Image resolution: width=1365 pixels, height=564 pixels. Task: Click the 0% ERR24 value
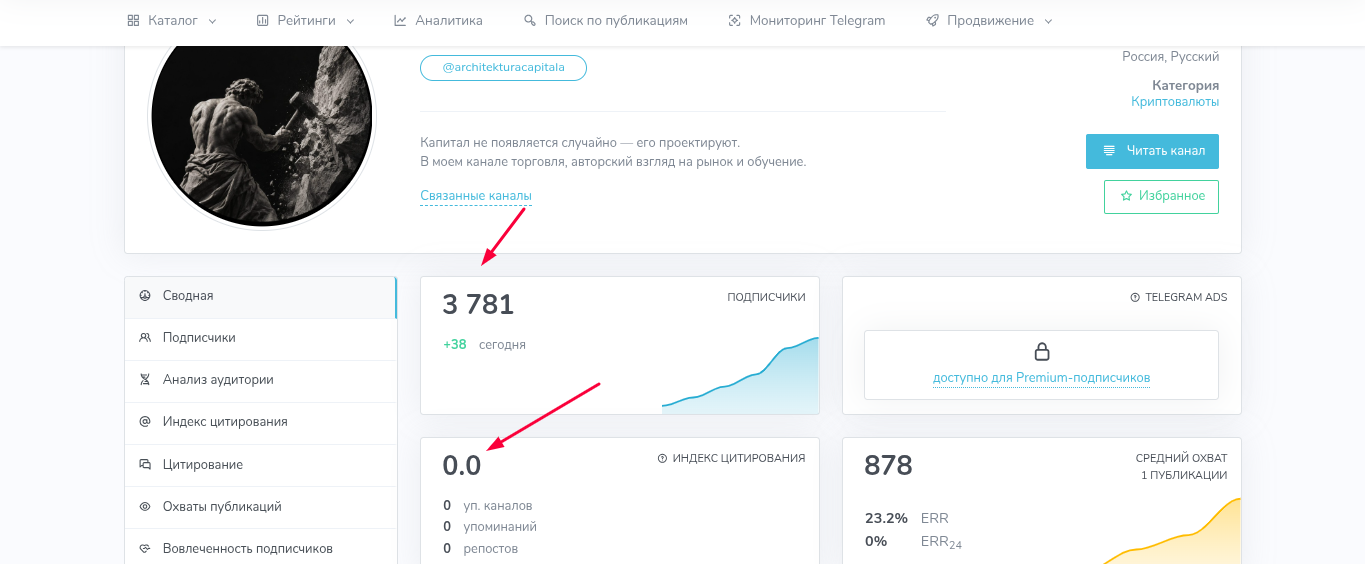pyautogui.click(x=876, y=541)
